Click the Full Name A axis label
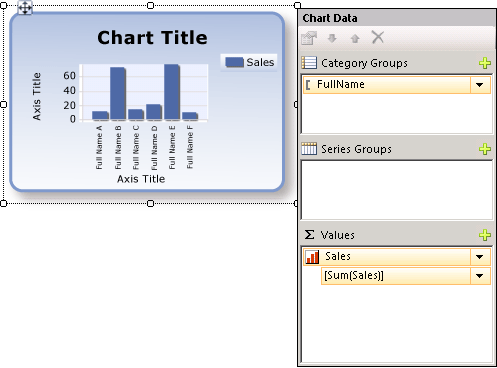Viewport: 497px width, 368px height. point(99,147)
